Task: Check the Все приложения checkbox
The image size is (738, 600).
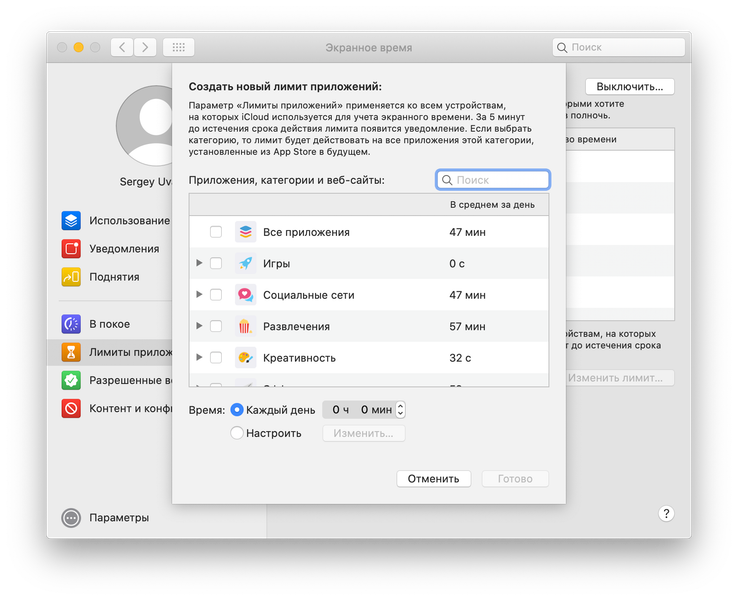Action: click(216, 232)
